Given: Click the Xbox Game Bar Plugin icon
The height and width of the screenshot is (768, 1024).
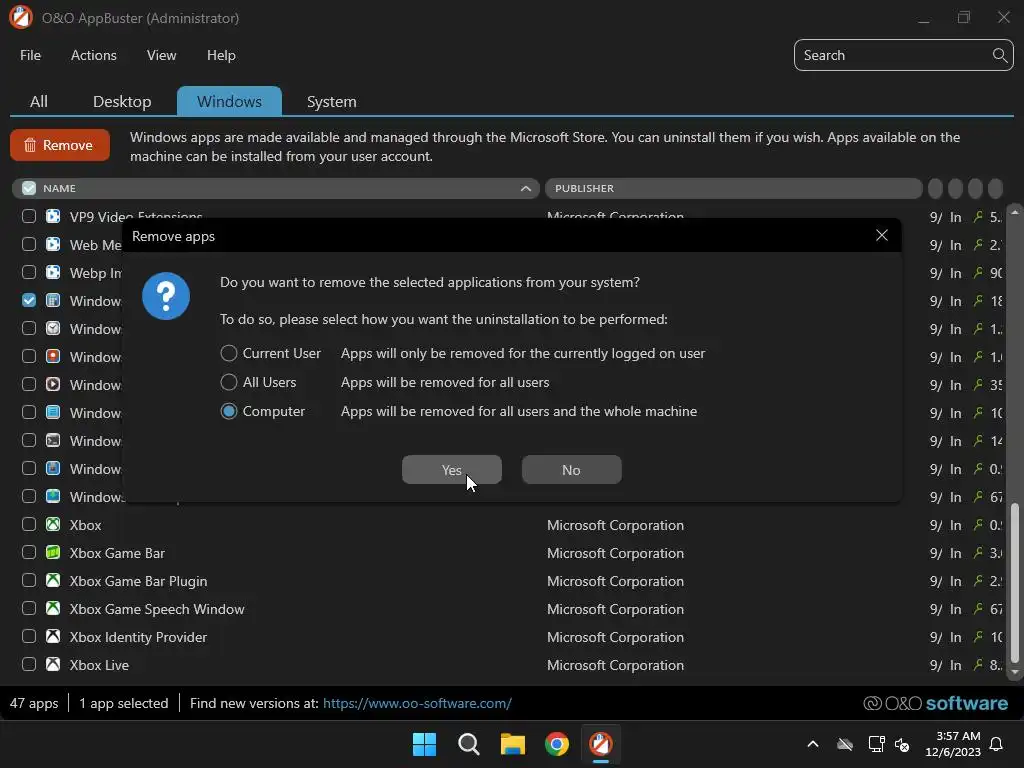Looking at the screenshot, I should tap(53, 581).
